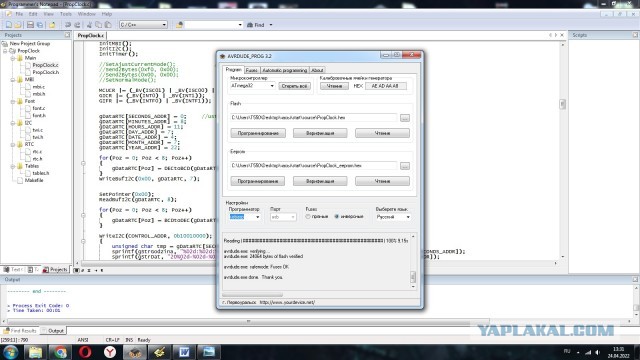The width and height of the screenshot is (640, 360).
Task: Open Opera browser from the taskbar
Action: pyautogui.click(x=85, y=352)
